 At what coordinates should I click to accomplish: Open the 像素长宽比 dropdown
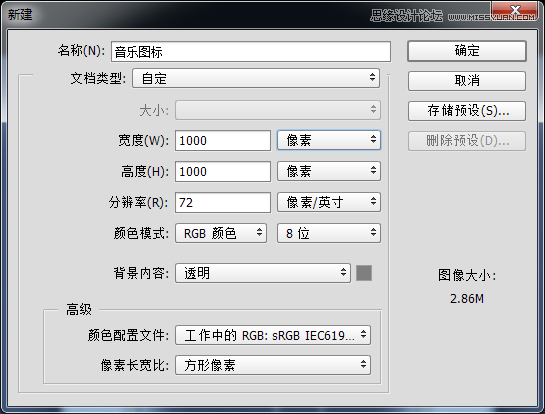(273, 365)
